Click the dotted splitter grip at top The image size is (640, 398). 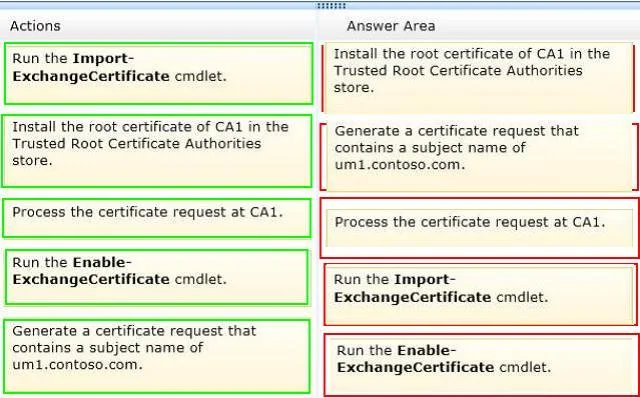coord(331,6)
